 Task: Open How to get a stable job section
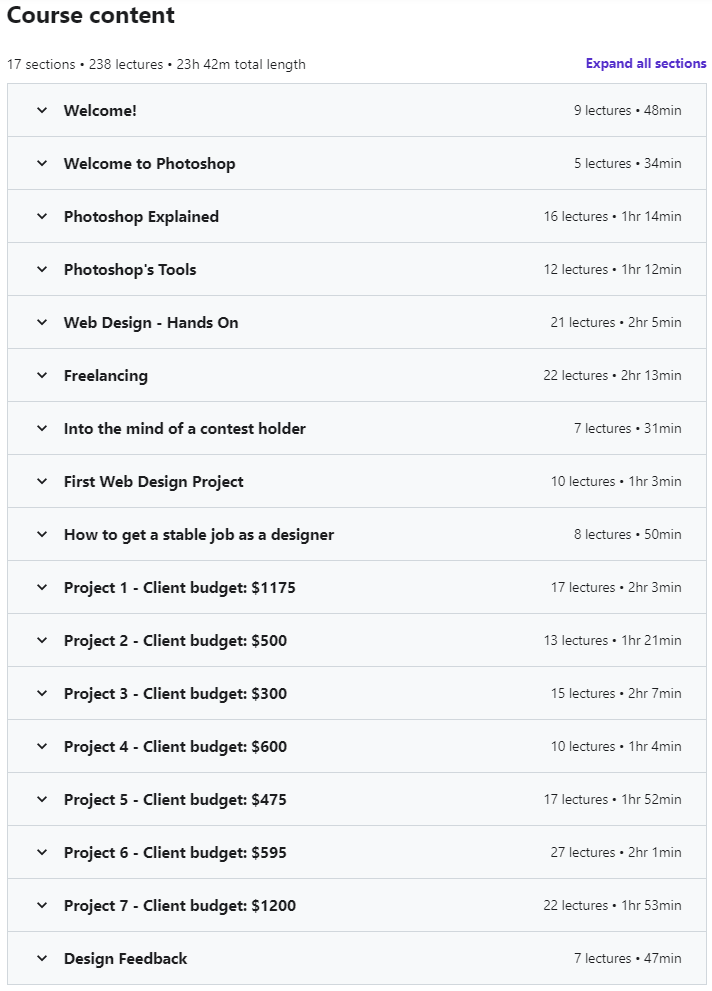(x=199, y=535)
